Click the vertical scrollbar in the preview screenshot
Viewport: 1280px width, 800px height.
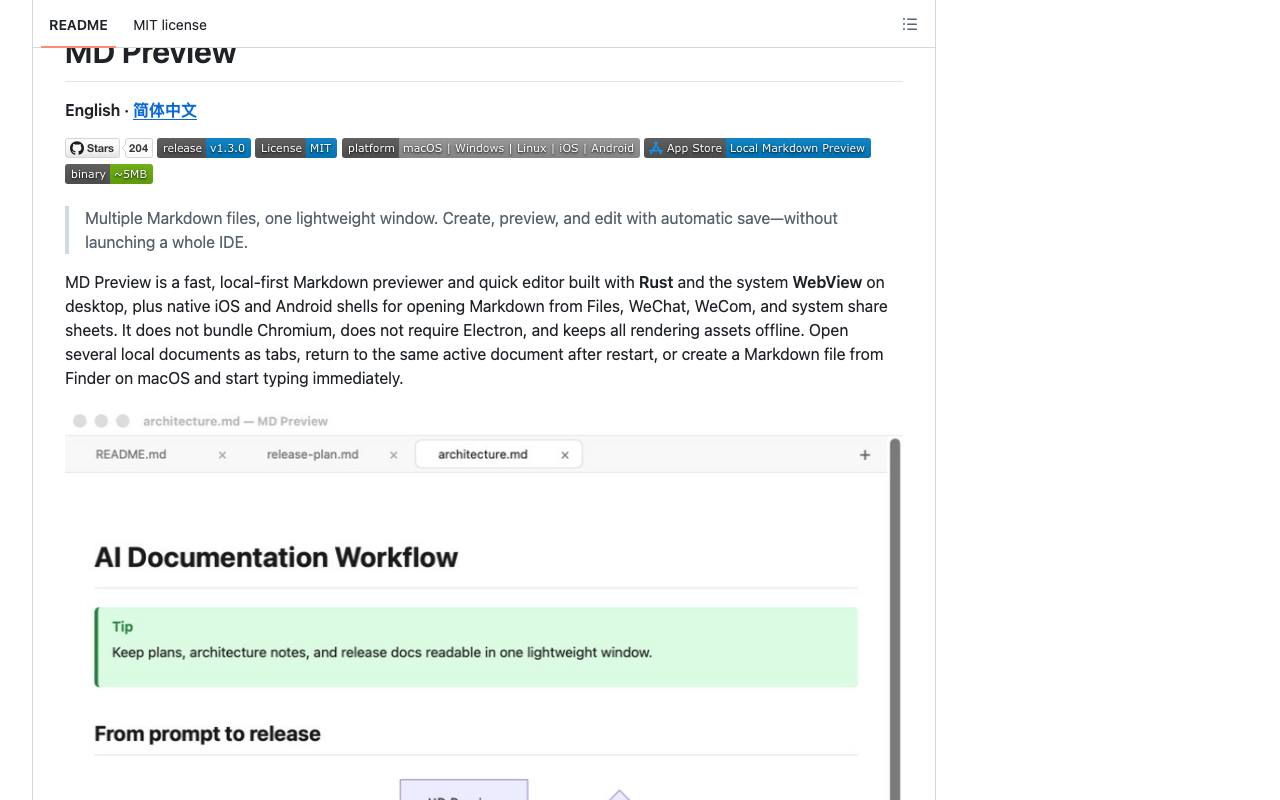click(895, 619)
